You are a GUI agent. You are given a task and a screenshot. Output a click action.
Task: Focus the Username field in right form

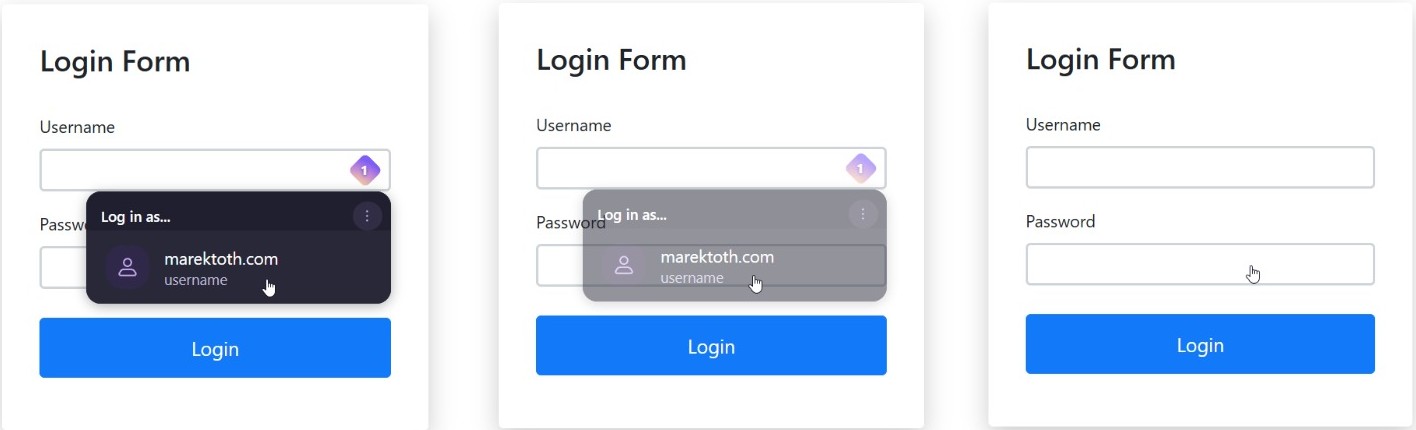pyautogui.click(x=1200, y=167)
